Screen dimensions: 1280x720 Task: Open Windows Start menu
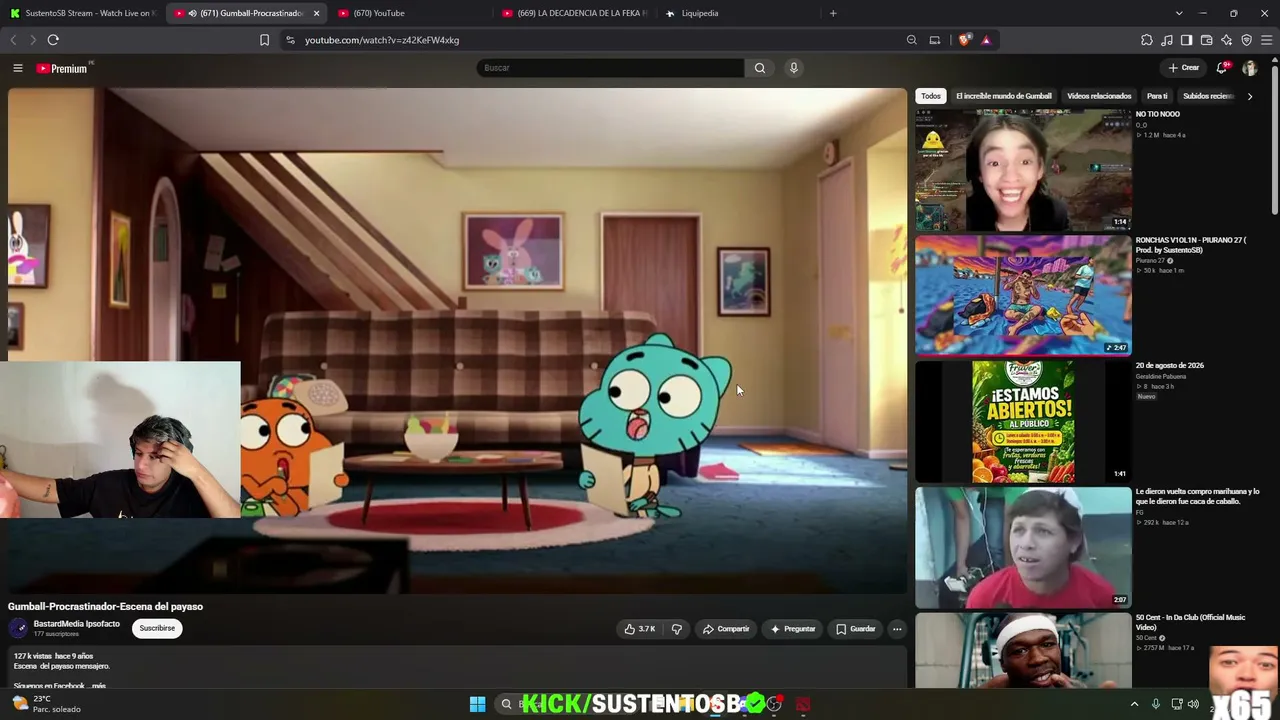[x=477, y=704]
